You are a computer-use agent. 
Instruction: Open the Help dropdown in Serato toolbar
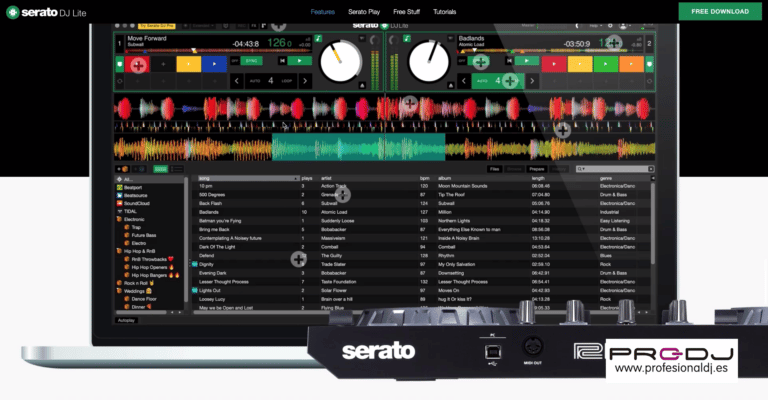click(595, 25)
